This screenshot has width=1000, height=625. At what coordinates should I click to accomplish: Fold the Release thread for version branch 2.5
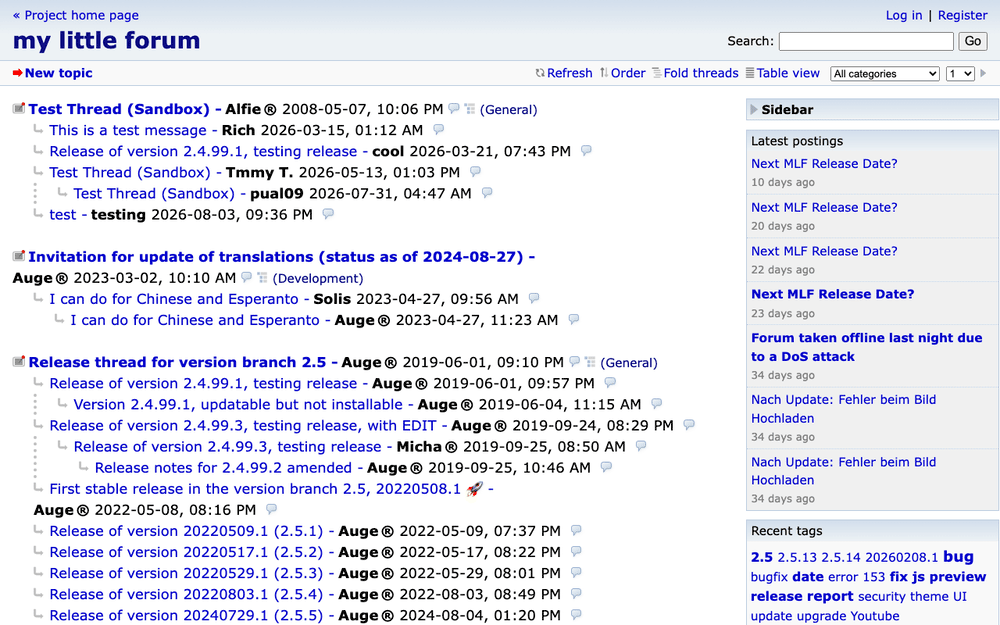pos(18,362)
